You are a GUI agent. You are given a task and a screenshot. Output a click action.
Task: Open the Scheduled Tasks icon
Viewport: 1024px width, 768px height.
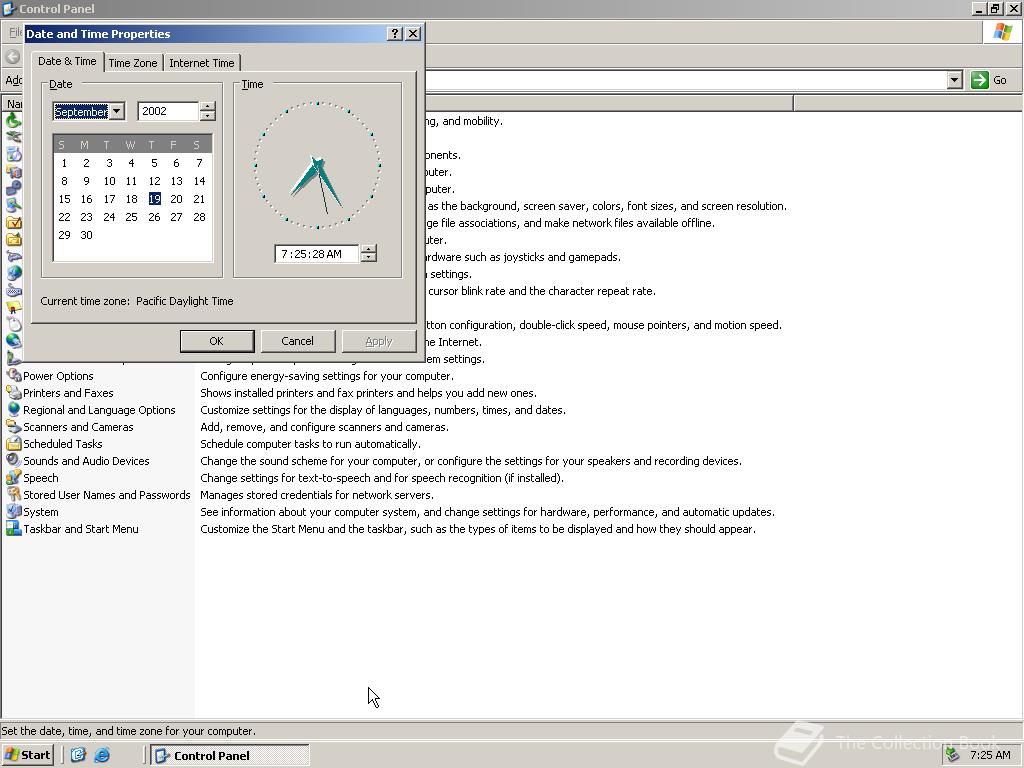tap(14, 443)
